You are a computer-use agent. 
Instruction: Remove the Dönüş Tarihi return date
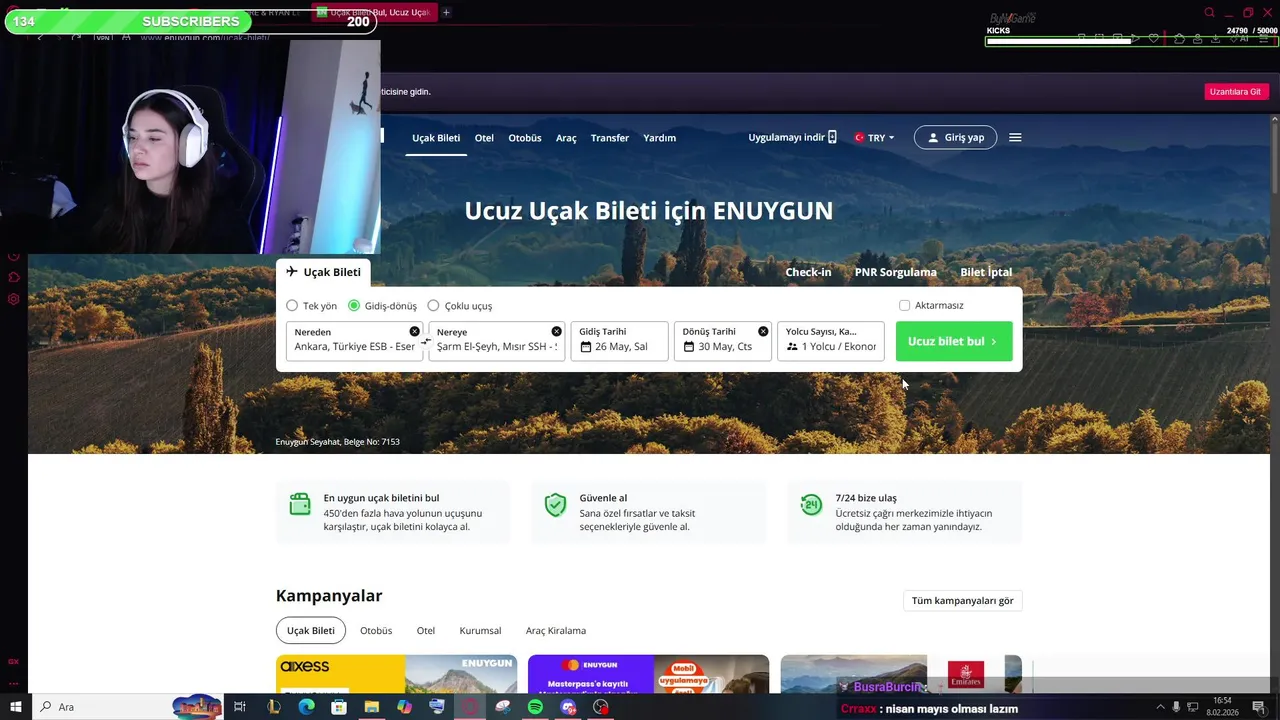(763, 331)
